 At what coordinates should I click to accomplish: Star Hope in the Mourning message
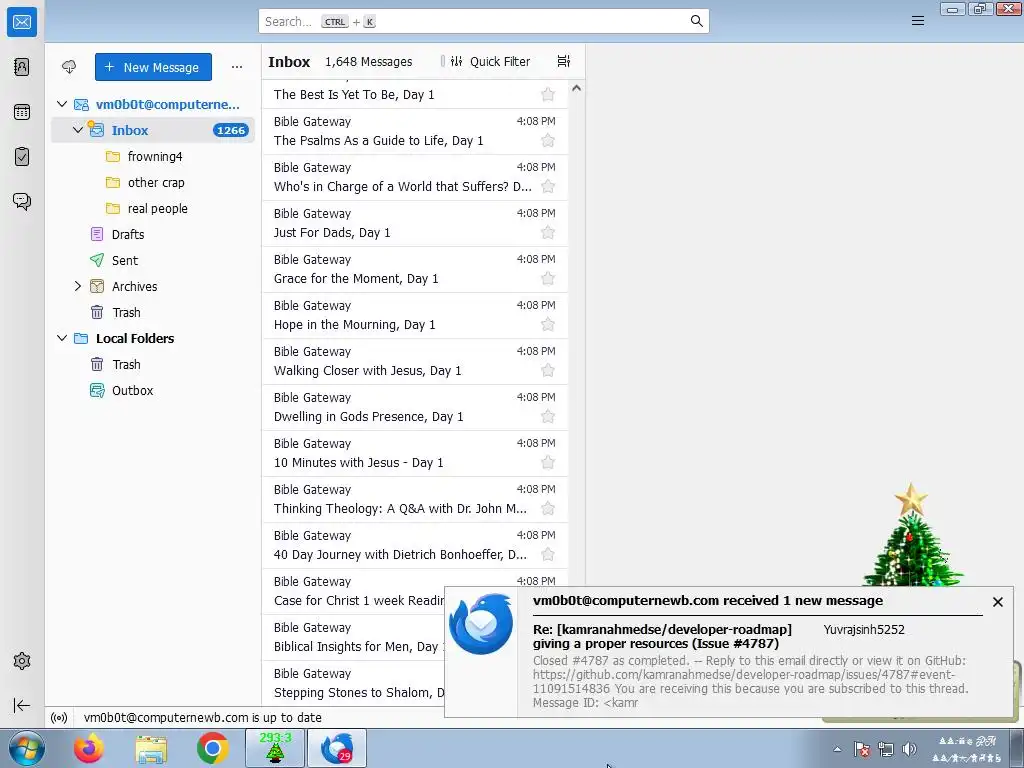pos(548,325)
